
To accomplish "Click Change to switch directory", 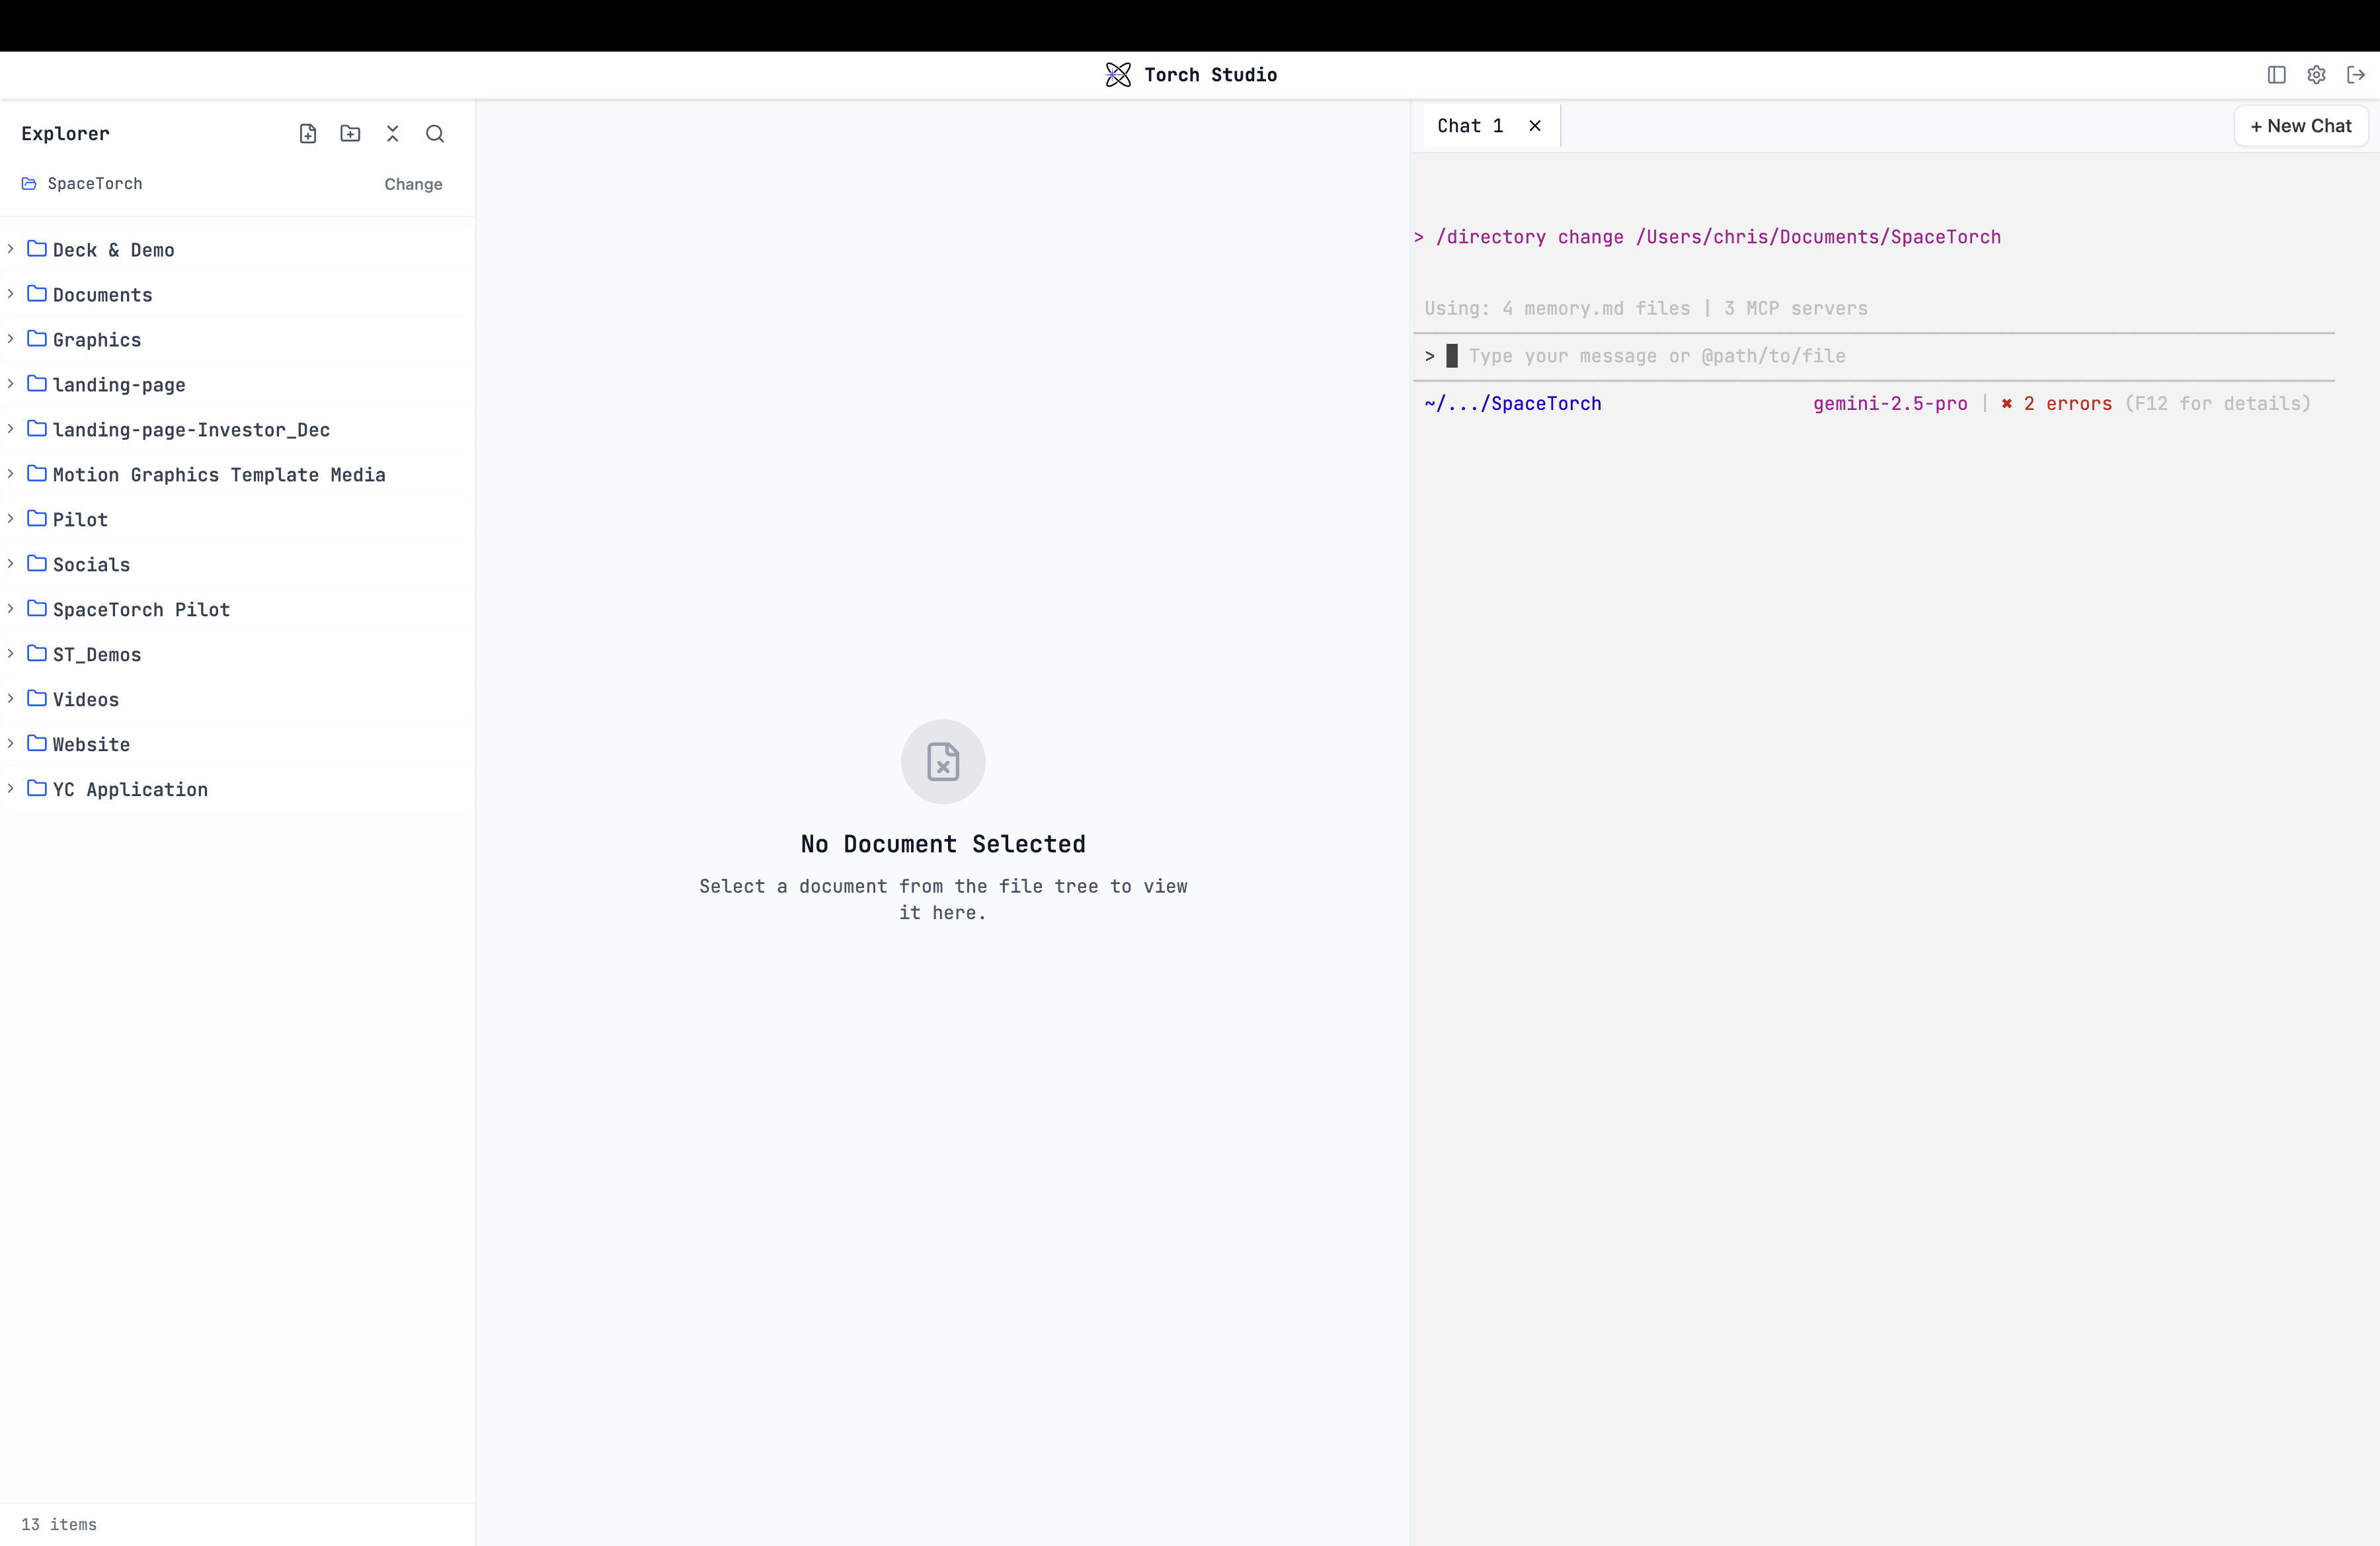I will tap(413, 184).
